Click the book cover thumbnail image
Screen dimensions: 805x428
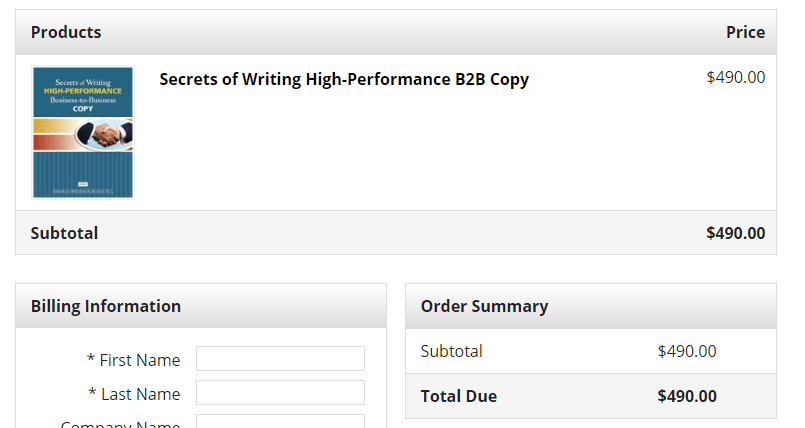(83, 132)
